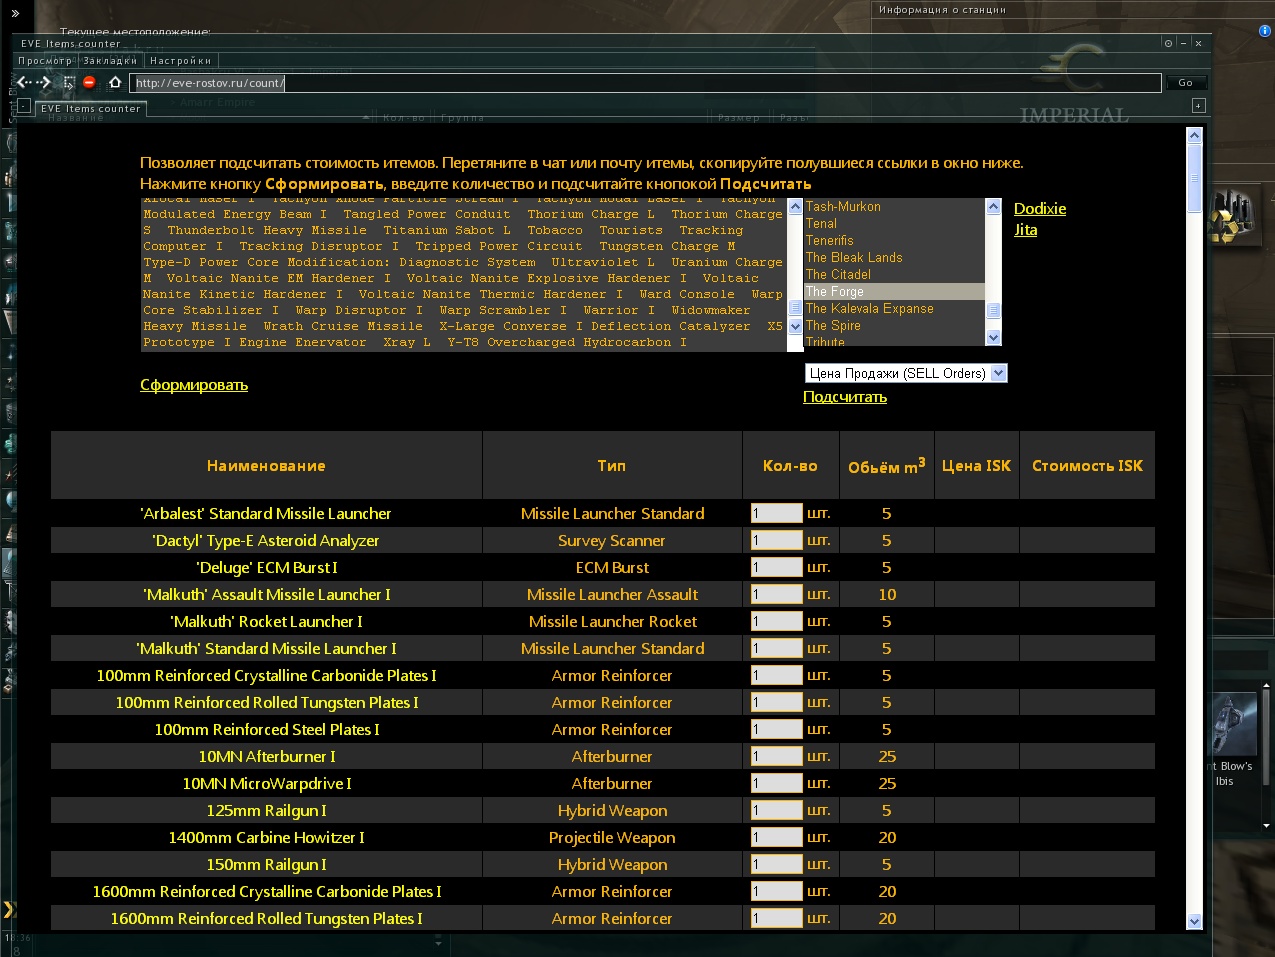Click the Информация о станции panel title
This screenshot has width=1275, height=957.
[942, 9]
